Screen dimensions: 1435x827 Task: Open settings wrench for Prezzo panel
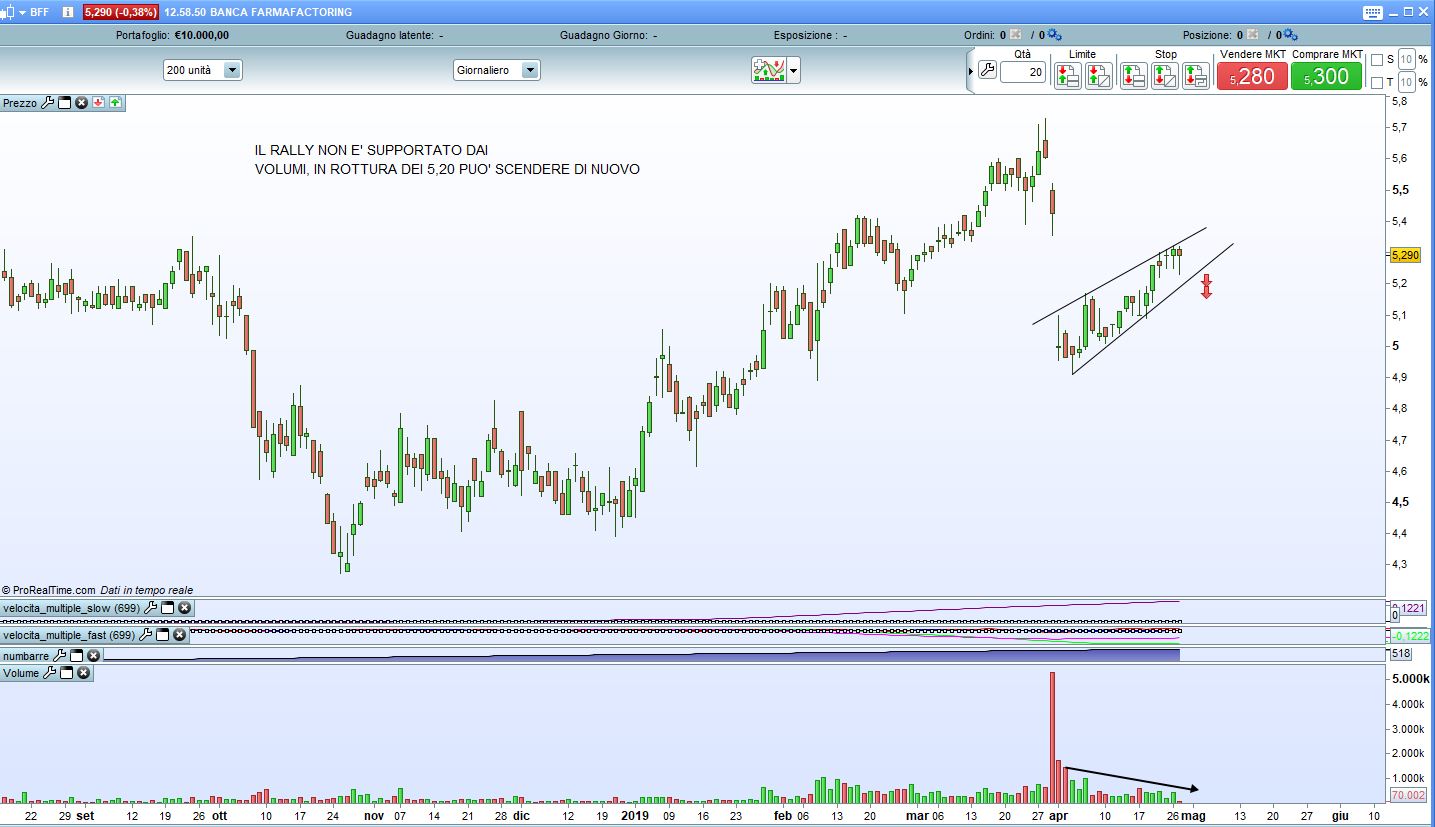[x=47, y=103]
